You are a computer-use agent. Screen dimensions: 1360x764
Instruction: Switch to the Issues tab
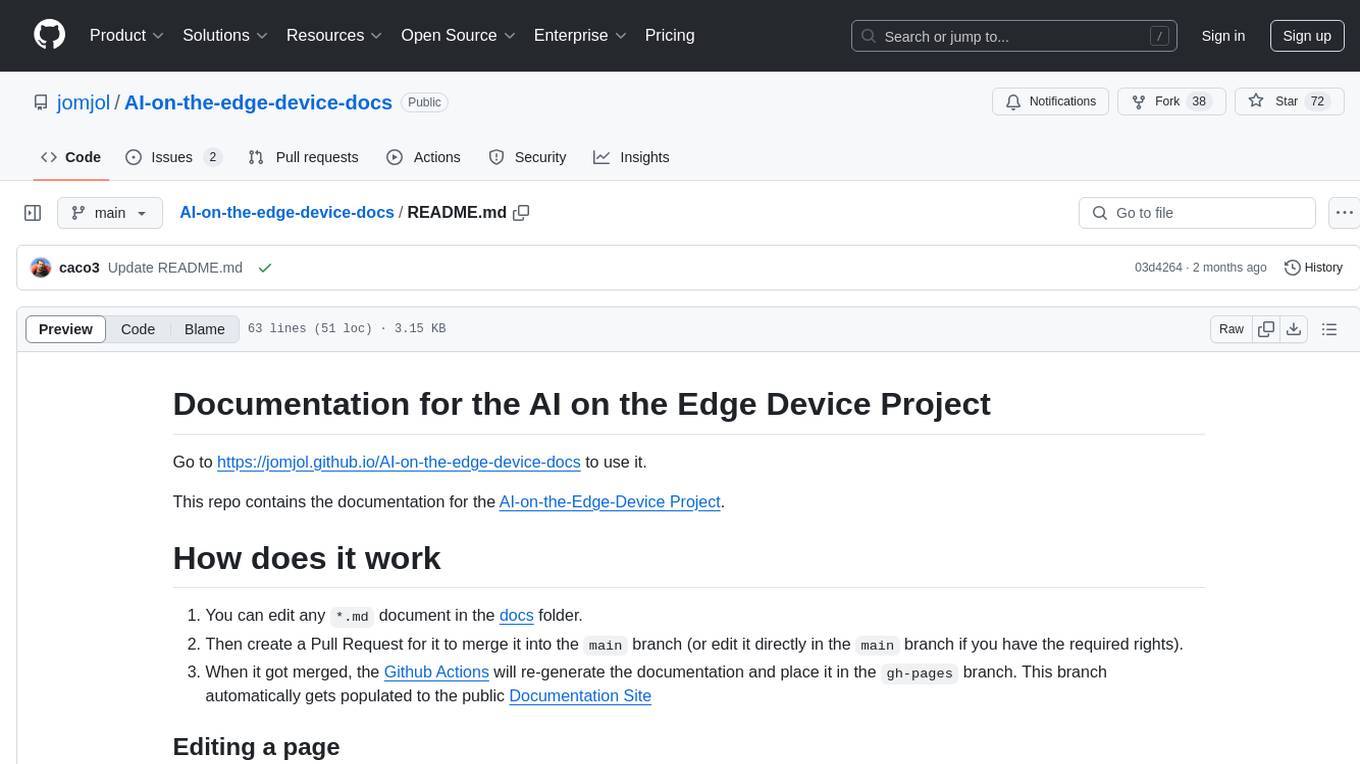tap(173, 157)
